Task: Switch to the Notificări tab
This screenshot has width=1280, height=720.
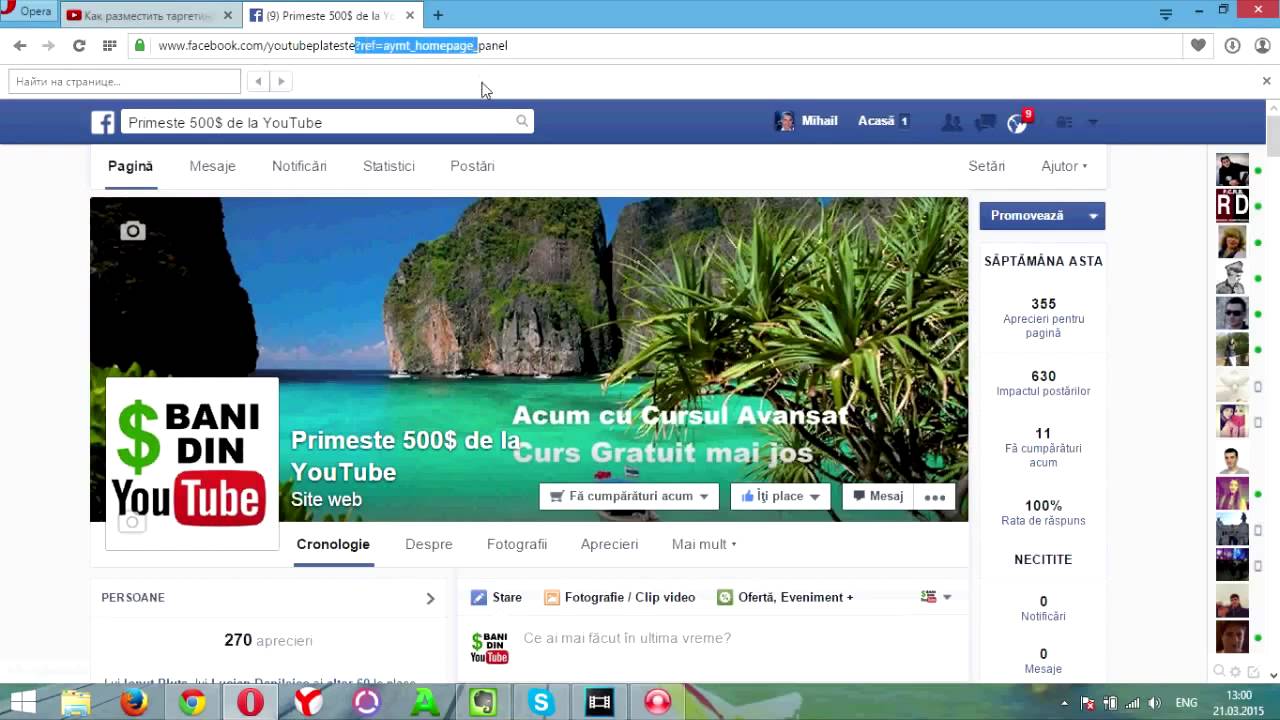Action: [299, 166]
